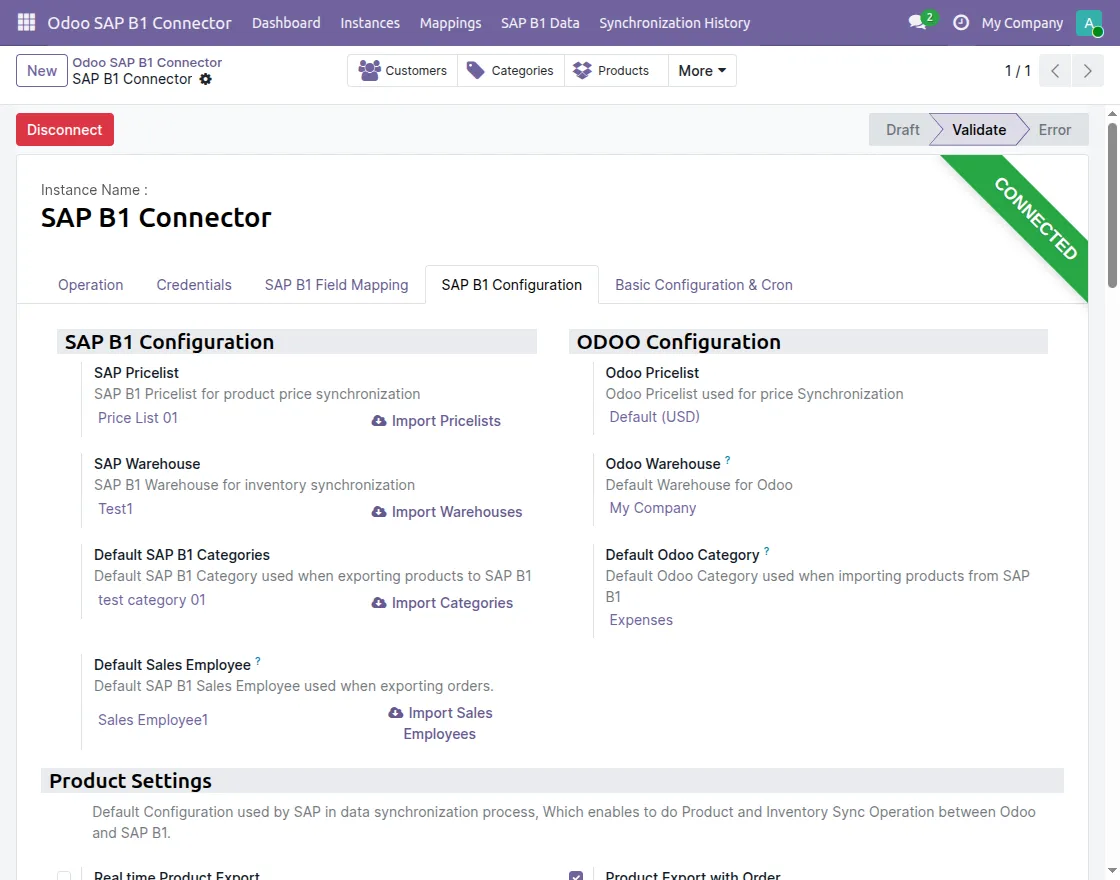Click the gear icon next to SAP B1 Connector
The height and width of the screenshot is (880, 1120).
(x=206, y=79)
